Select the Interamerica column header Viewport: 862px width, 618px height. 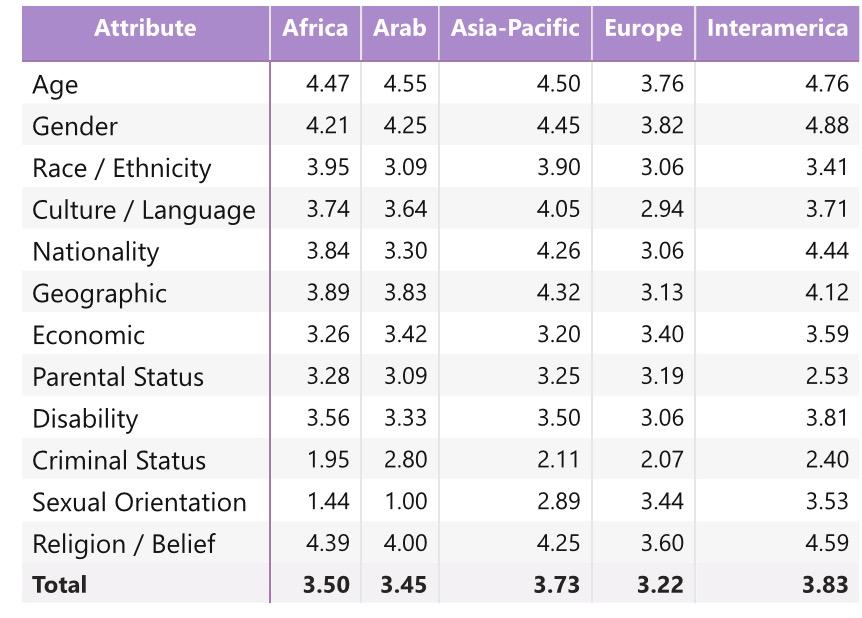[777, 29]
